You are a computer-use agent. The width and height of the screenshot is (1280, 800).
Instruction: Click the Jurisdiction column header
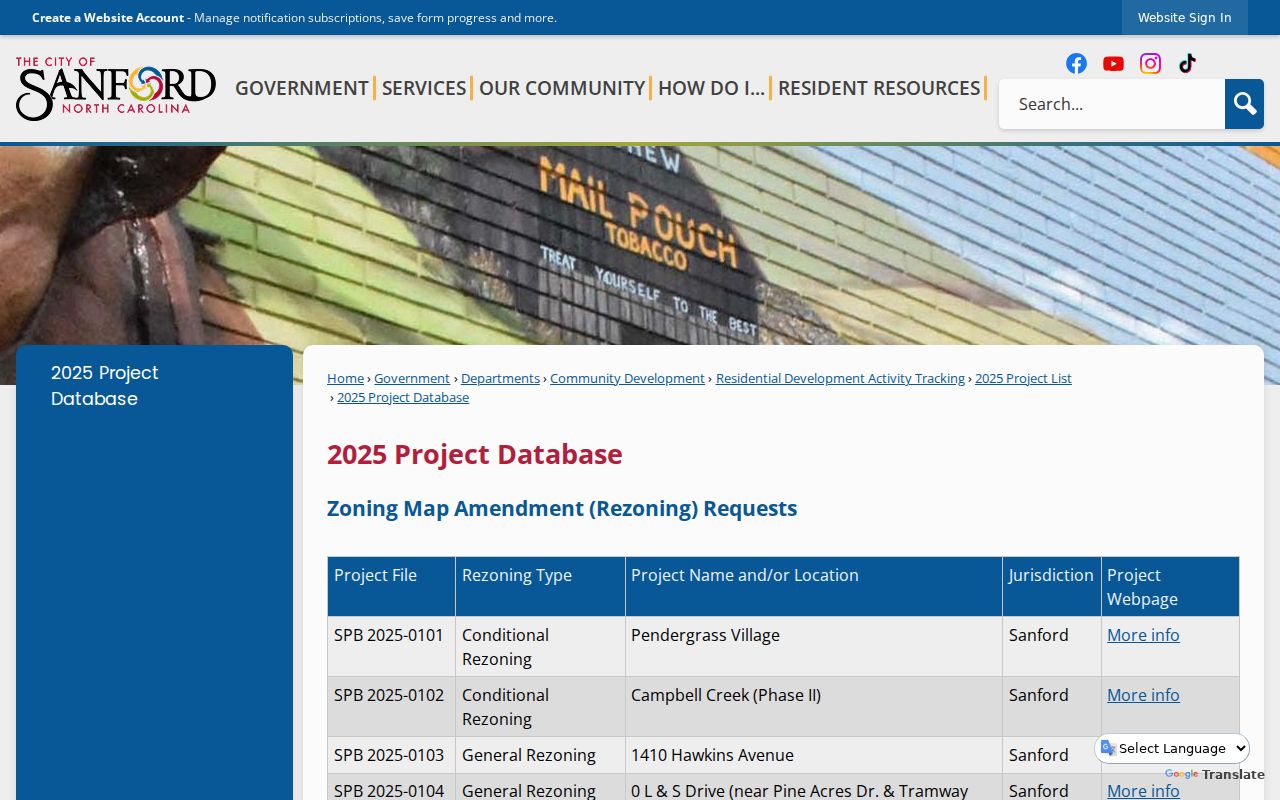[1051, 587]
